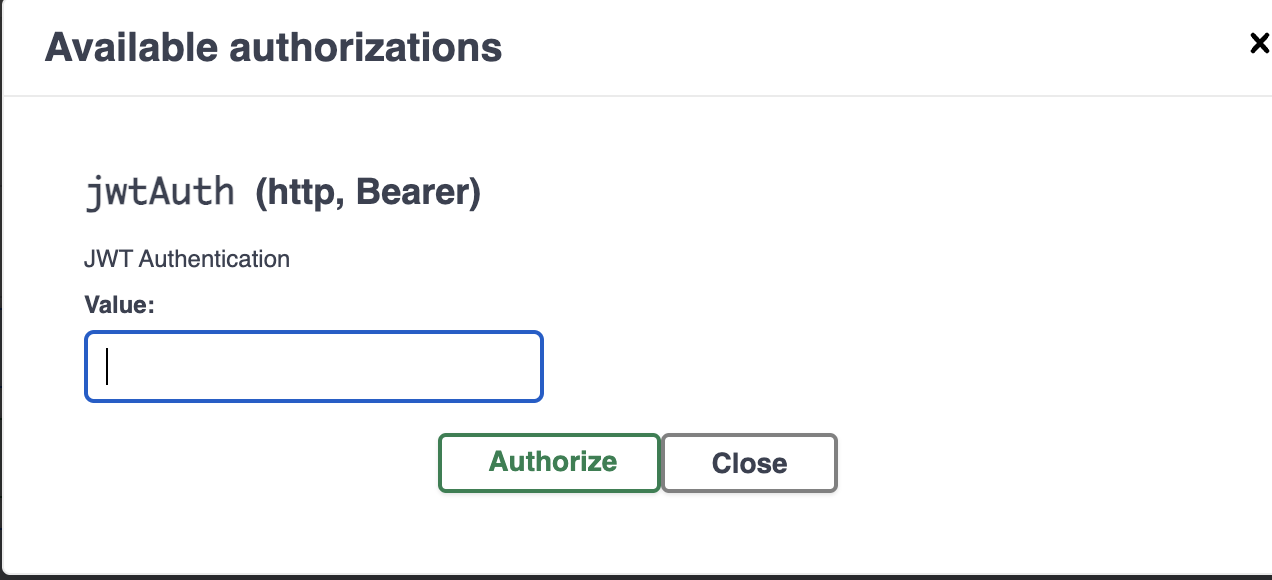Click the "JWT Authentication" description text
The width and height of the screenshot is (1272, 580).
click(187, 259)
